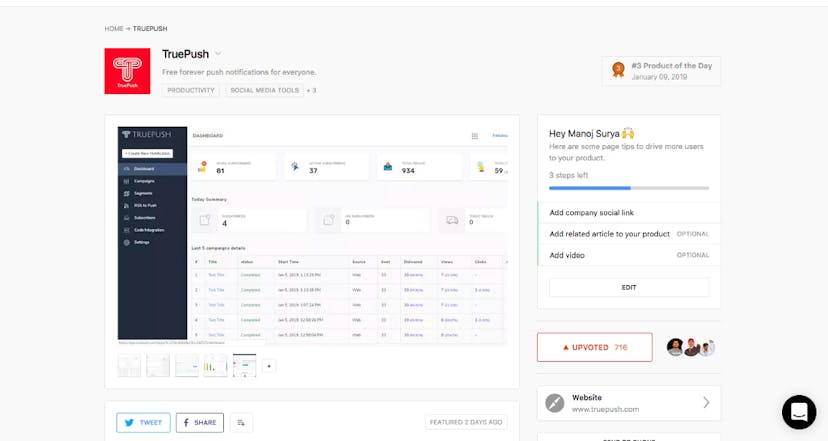Viewport: 828px width, 441px height.
Task: Click the add-to-collection list icon
Action: [x=241, y=422]
